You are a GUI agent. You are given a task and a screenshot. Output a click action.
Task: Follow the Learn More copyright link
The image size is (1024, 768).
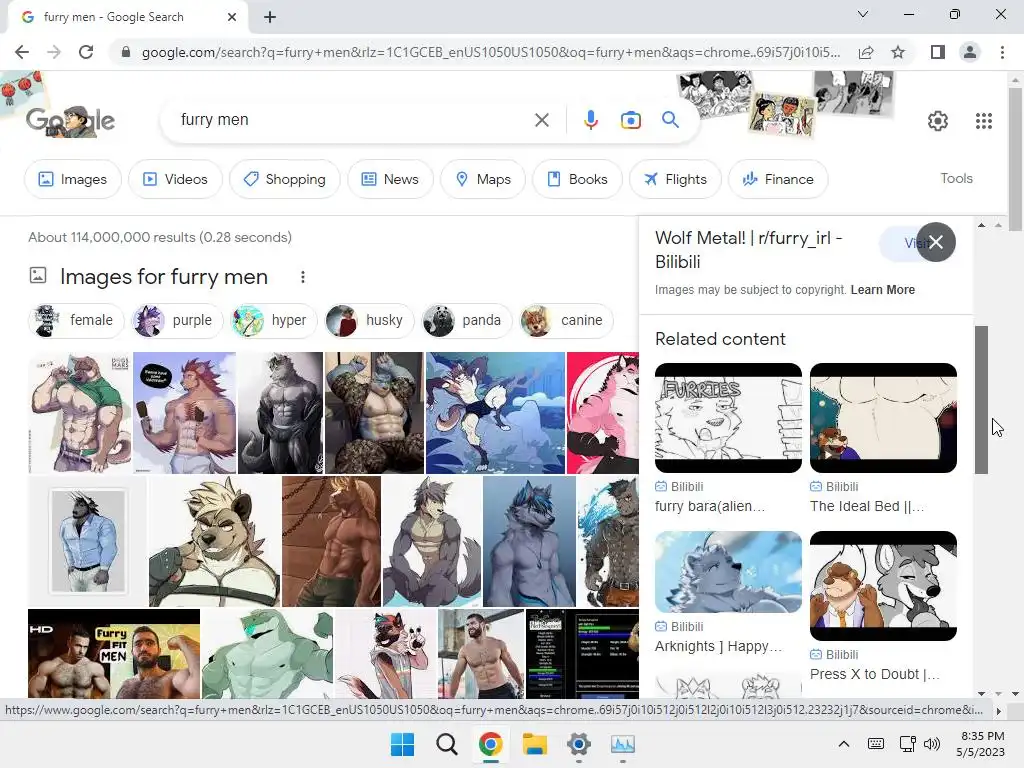(x=882, y=290)
